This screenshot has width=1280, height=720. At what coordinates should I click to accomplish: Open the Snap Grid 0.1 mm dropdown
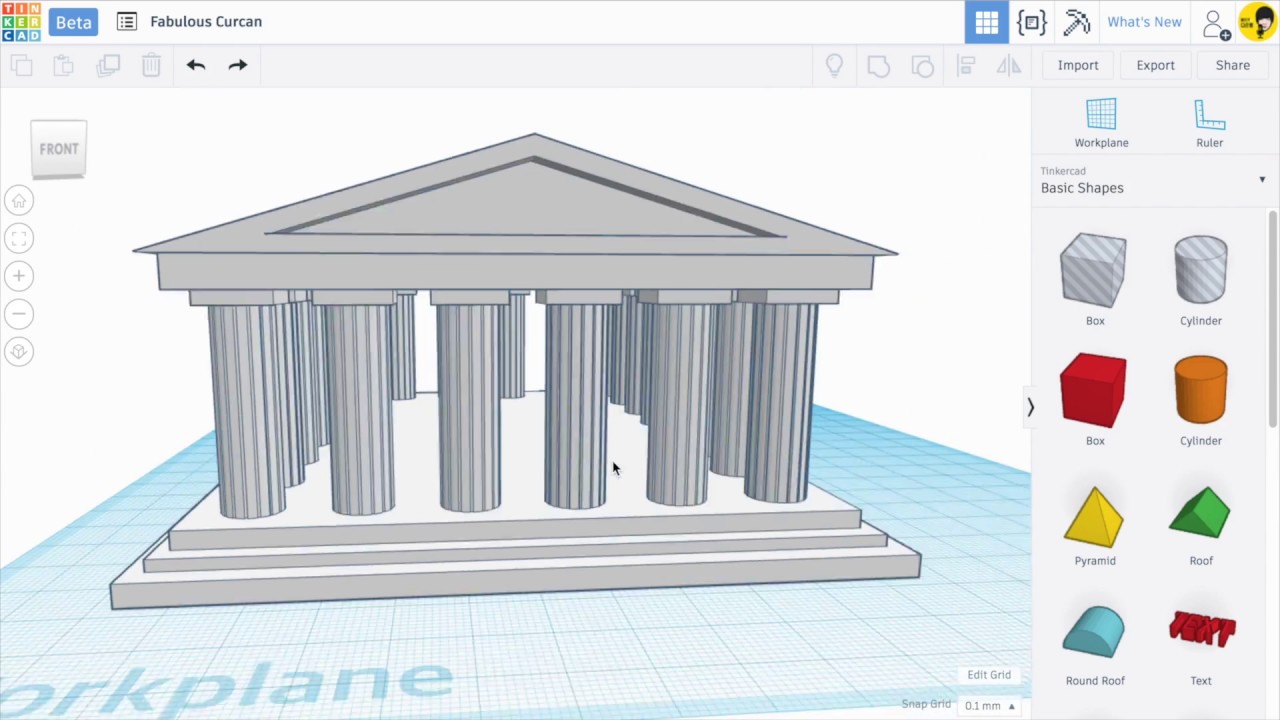coord(989,706)
